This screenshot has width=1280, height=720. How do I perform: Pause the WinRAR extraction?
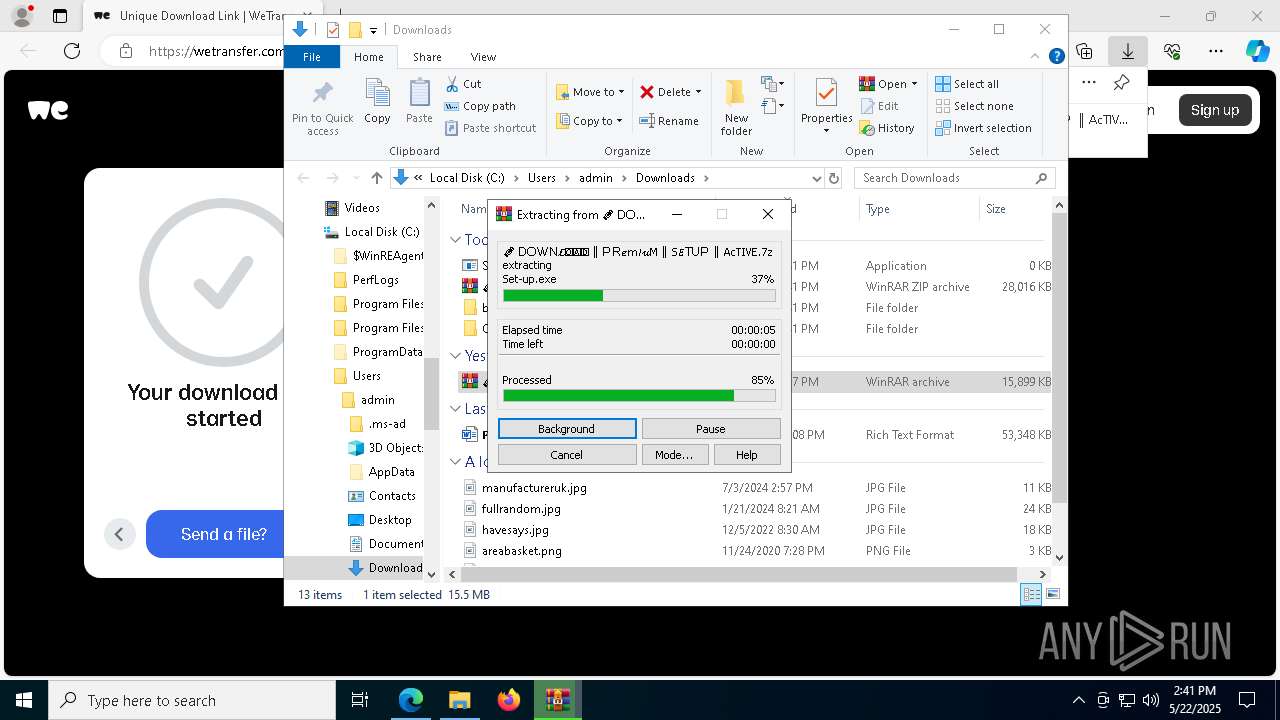[x=711, y=429]
